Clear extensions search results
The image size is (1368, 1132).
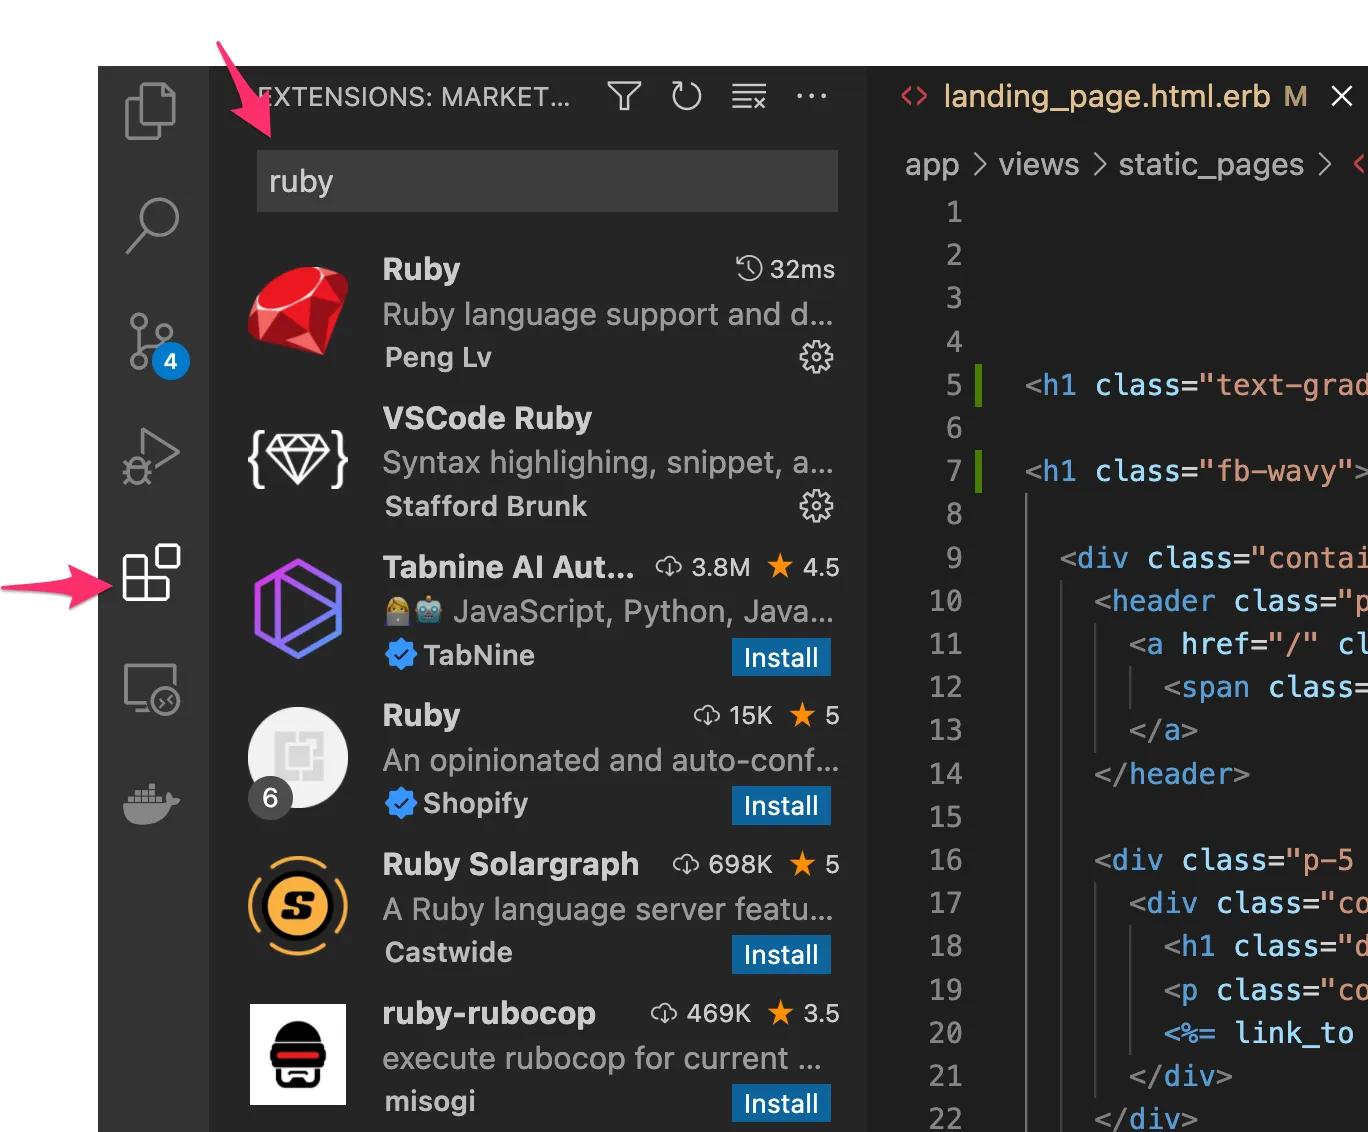click(x=748, y=96)
